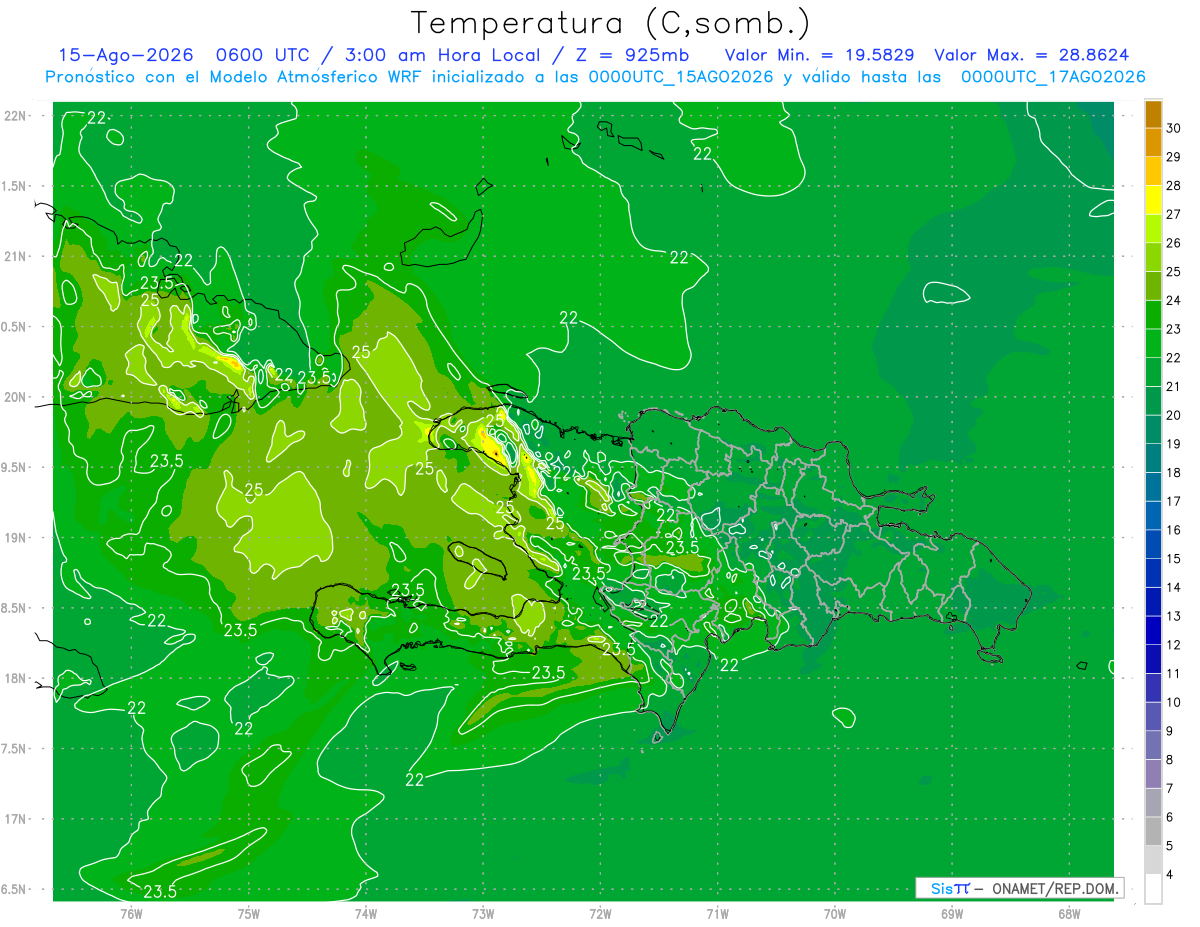The image size is (1200, 927).
Task: Click the '70W' longitude axis label
Action: pyautogui.click(x=835, y=913)
